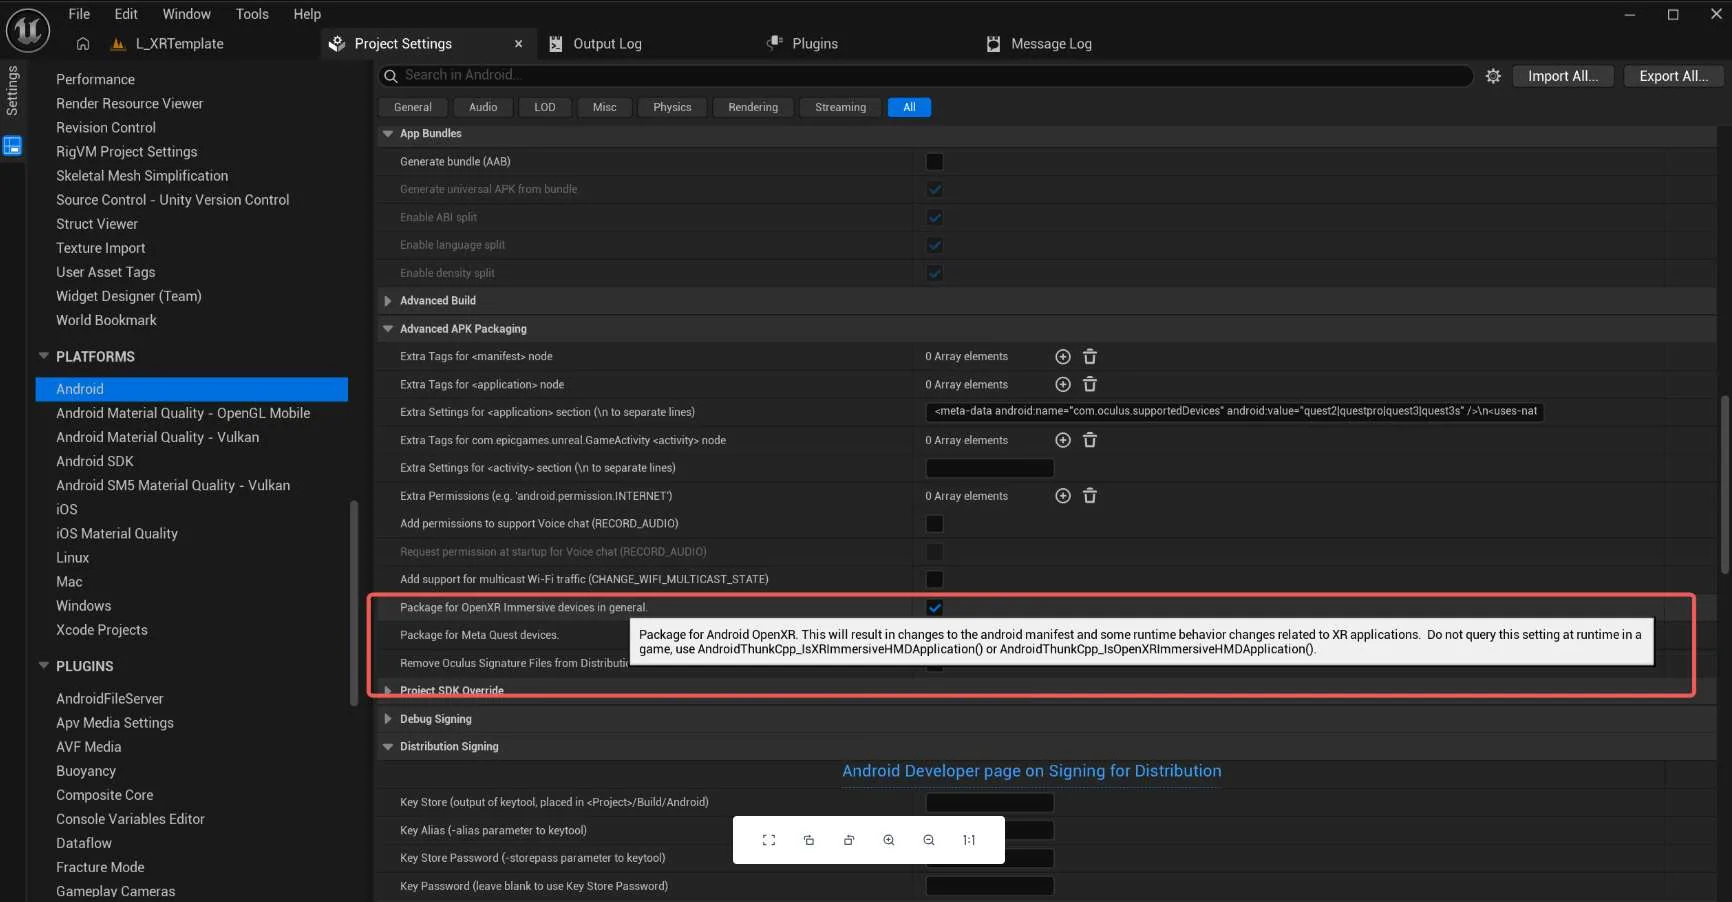This screenshot has width=1732, height=902.
Task: Click the rotate icon beside the fullscreen icon
Action: [809, 840]
